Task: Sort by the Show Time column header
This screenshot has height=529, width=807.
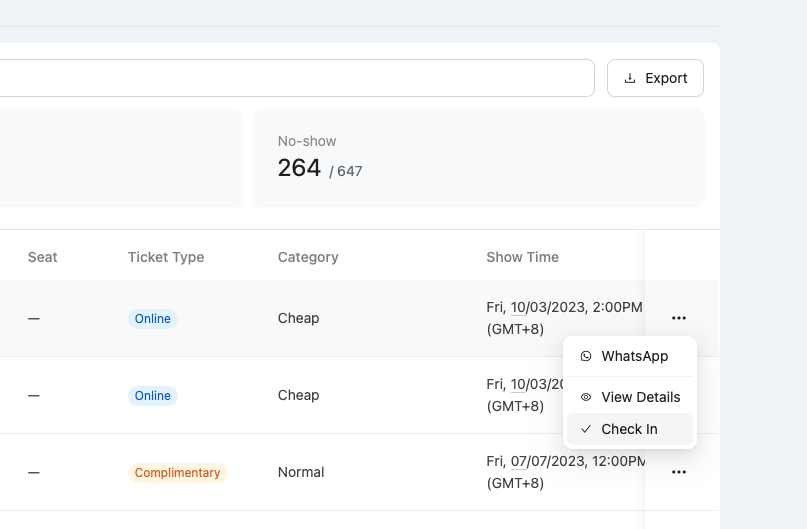Action: [522, 257]
